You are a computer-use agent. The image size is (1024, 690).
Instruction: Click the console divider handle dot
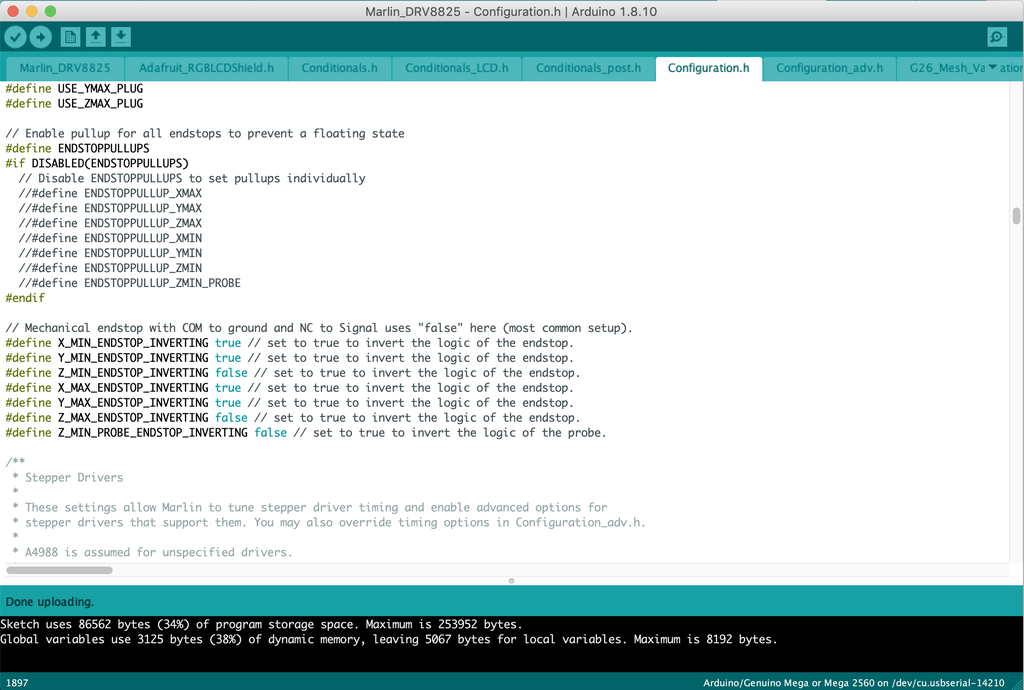511,580
